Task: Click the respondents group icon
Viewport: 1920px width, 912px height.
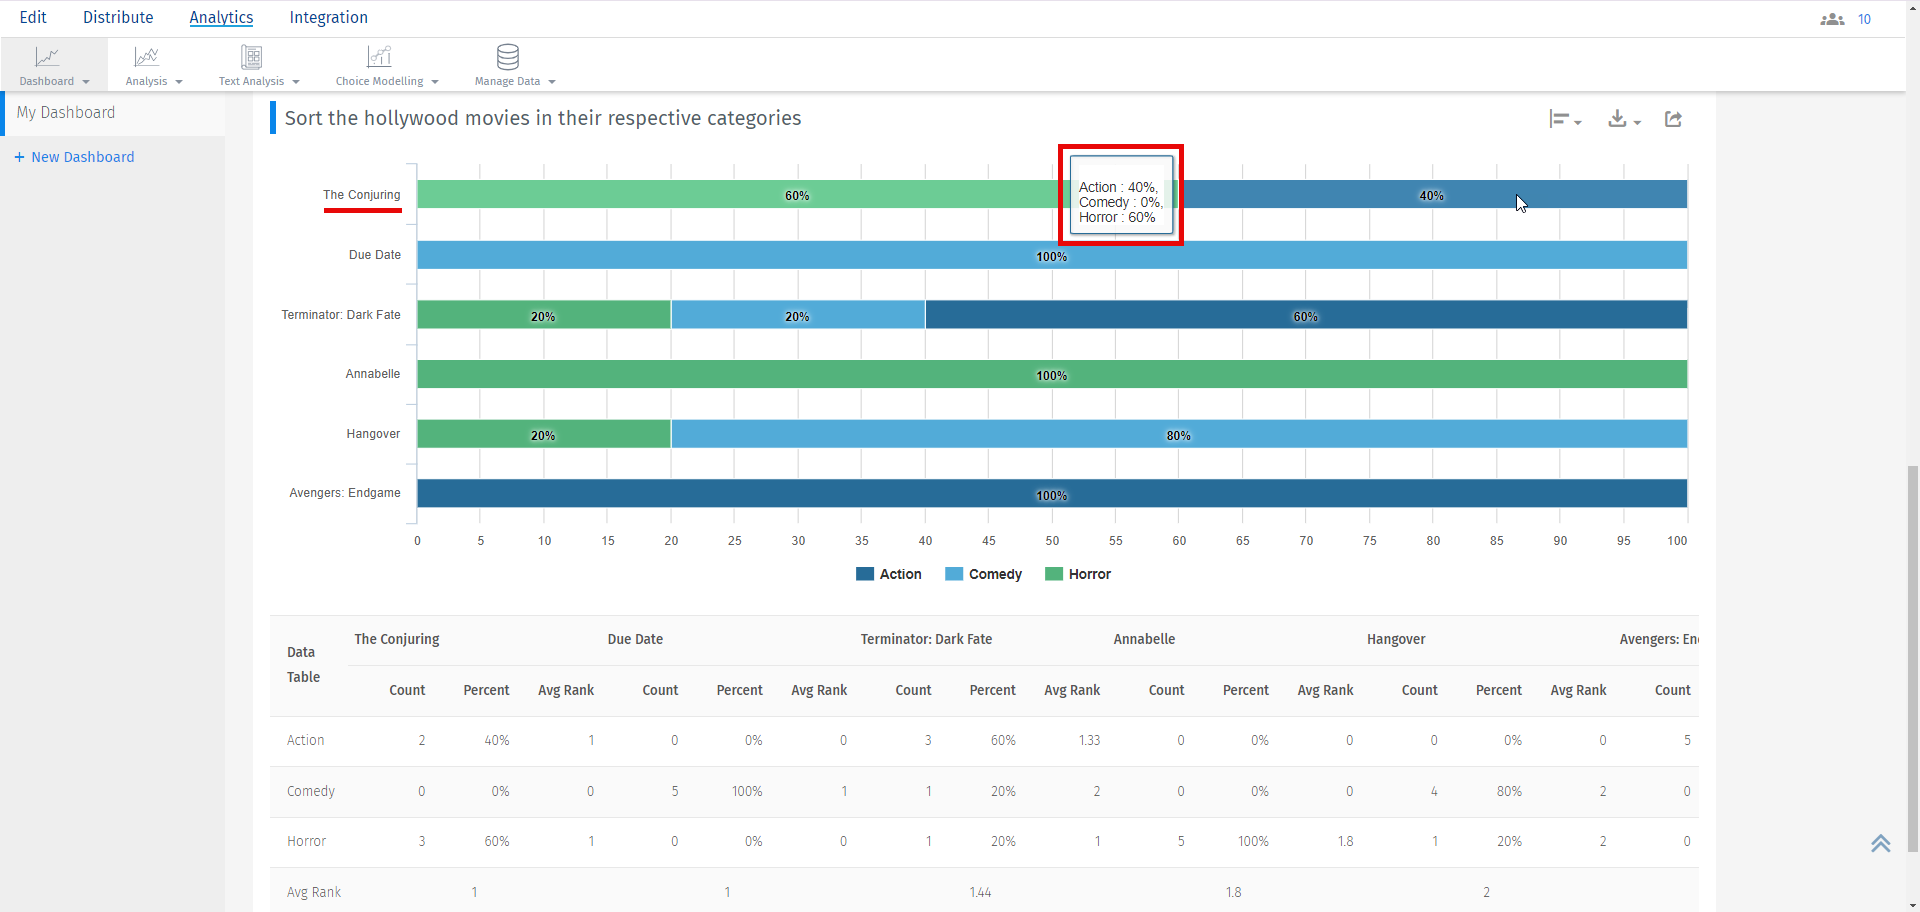Action: tap(1832, 19)
